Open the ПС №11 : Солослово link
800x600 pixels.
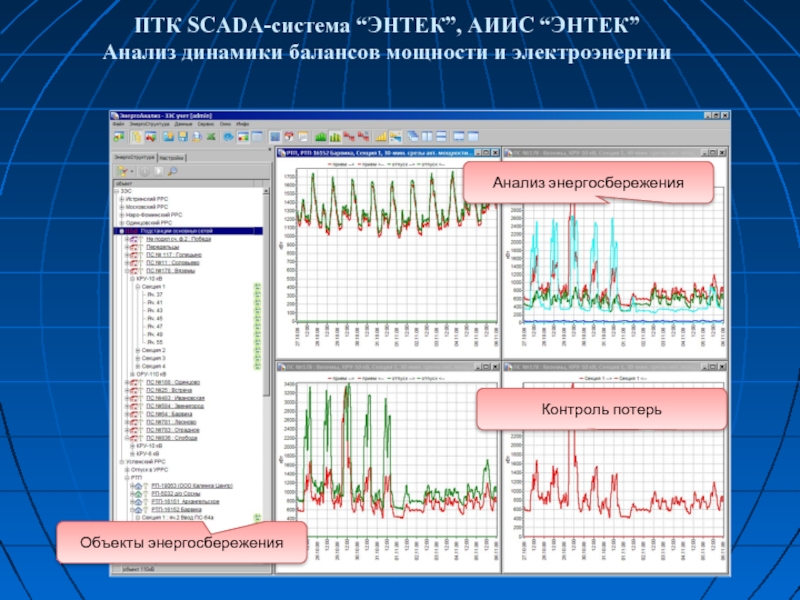172,263
